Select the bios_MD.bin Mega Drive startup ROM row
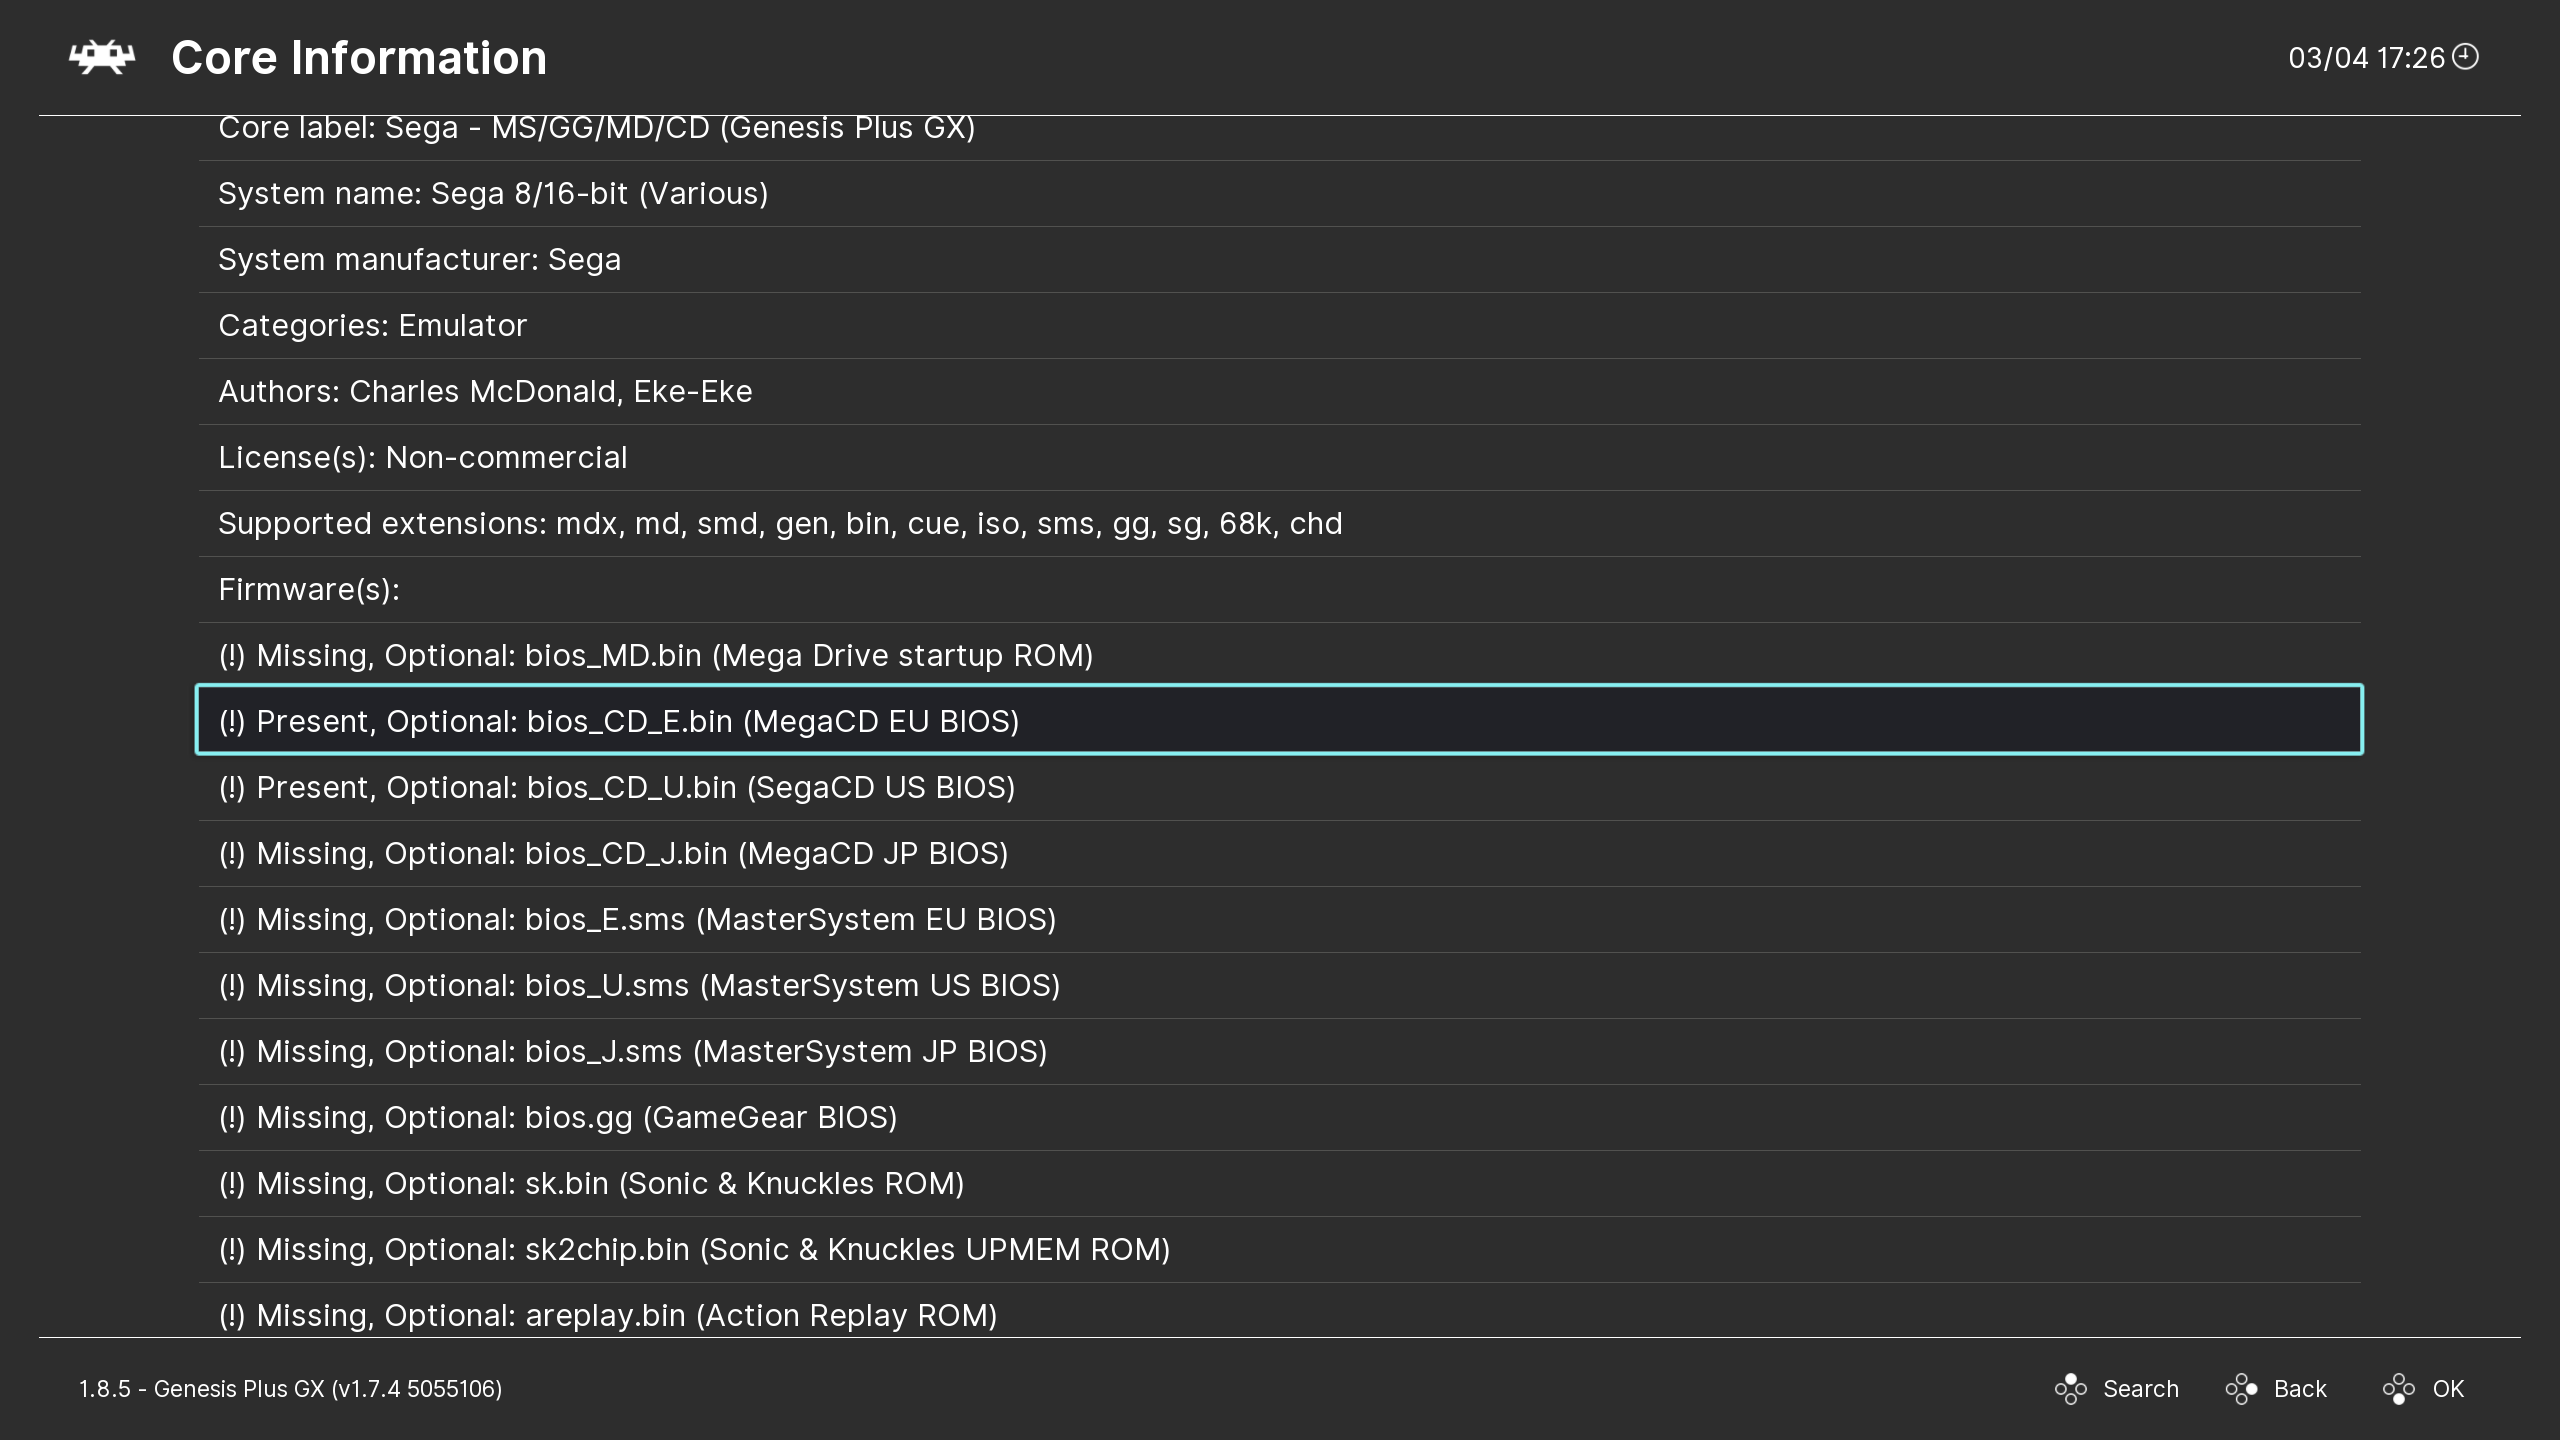 (x=1279, y=655)
